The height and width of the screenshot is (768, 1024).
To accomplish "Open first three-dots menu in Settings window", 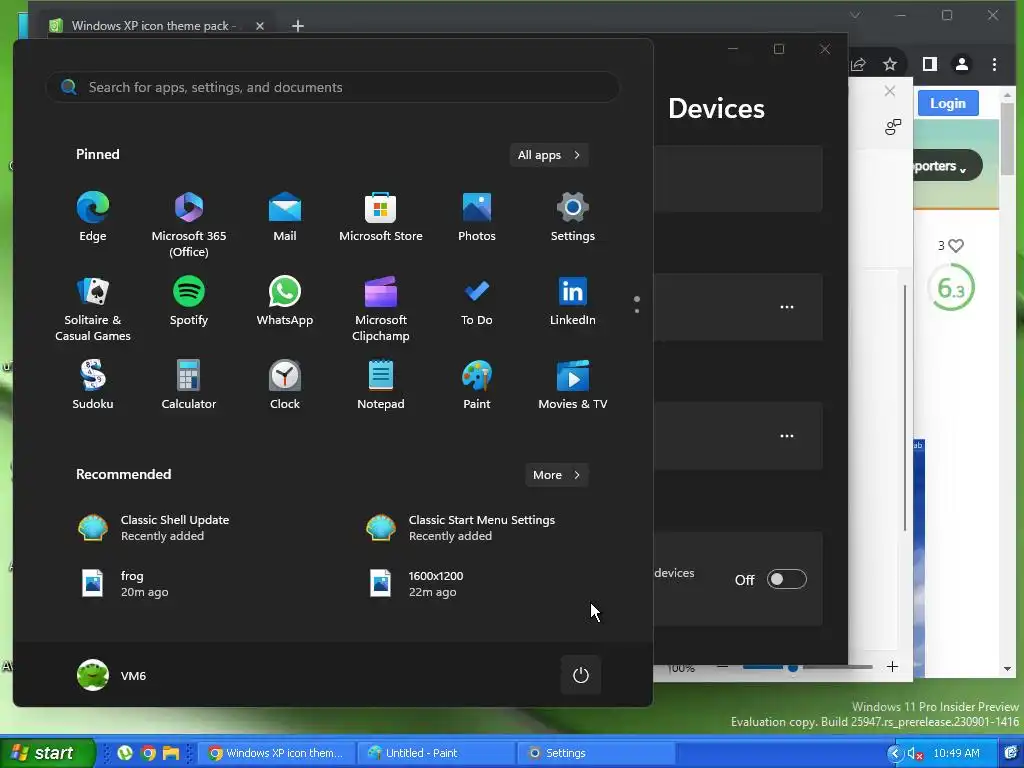I will click(x=786, y=307).
